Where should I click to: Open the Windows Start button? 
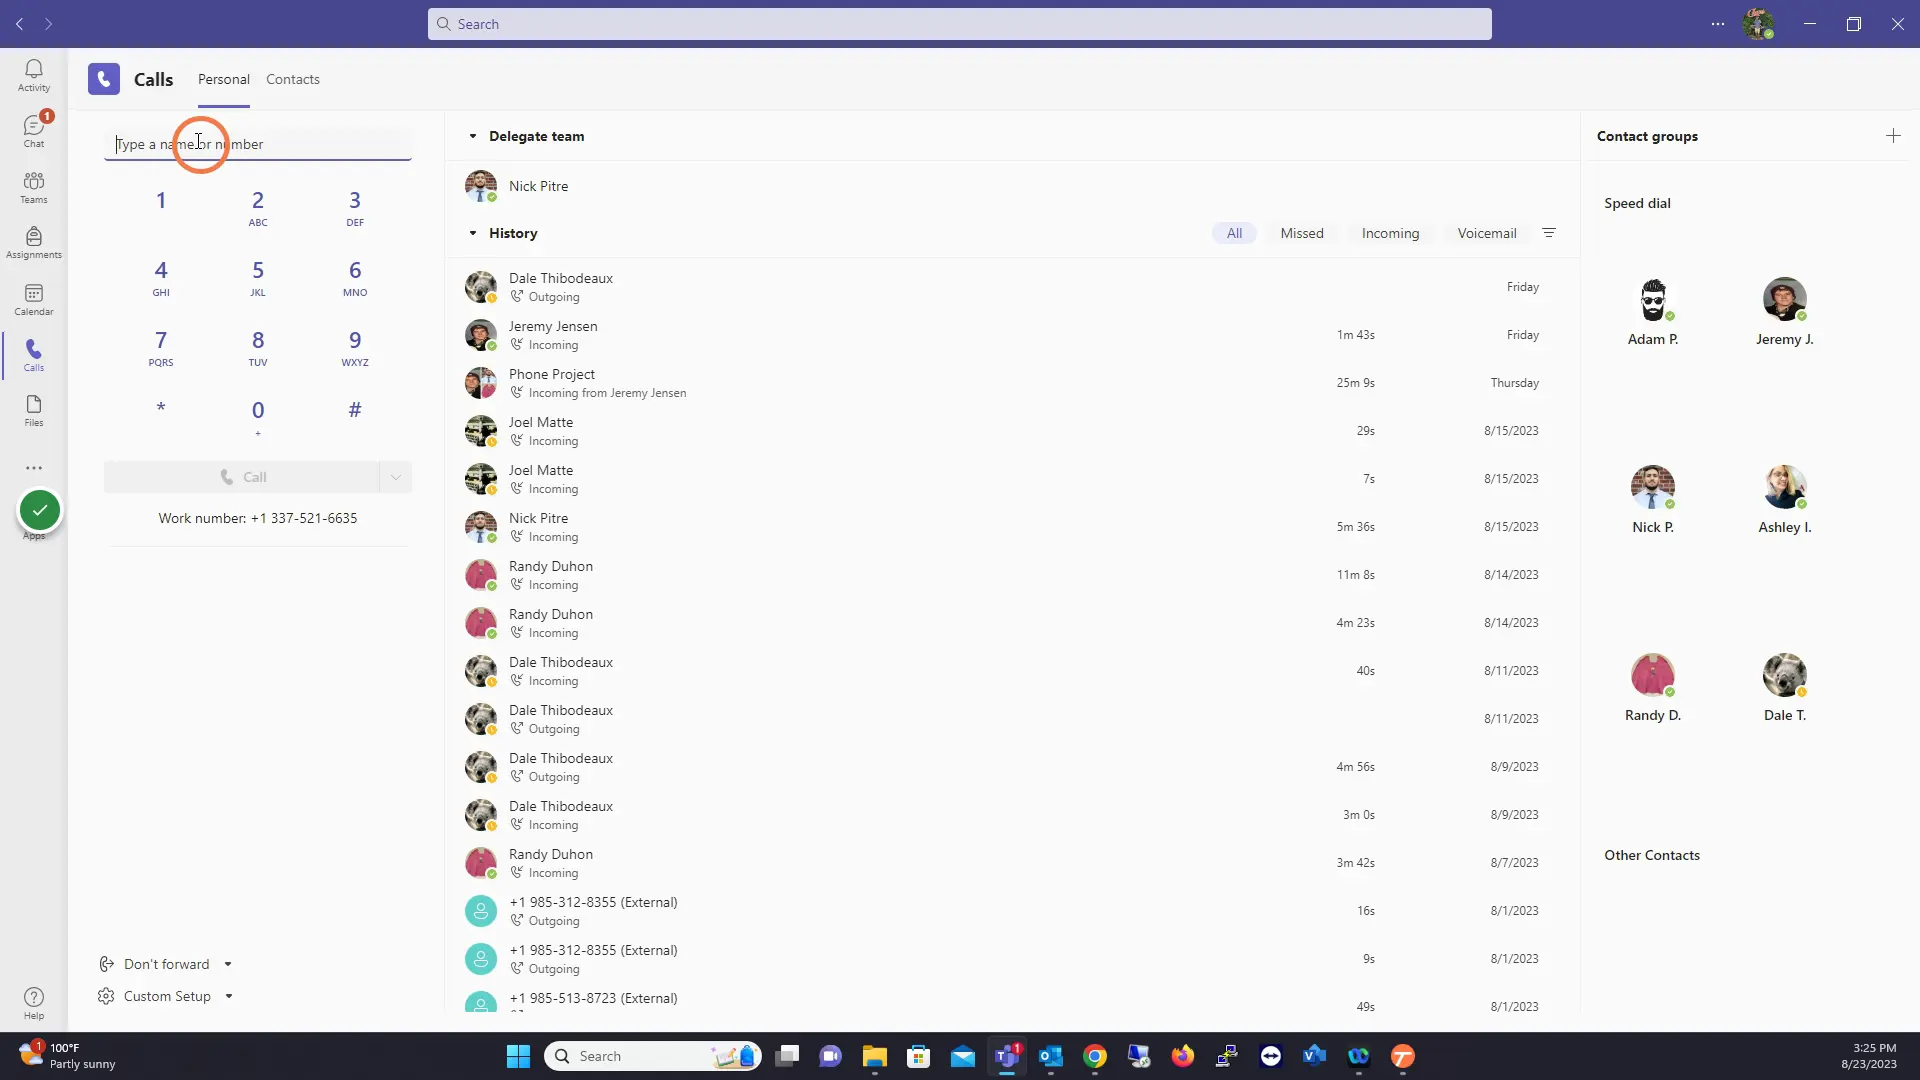point(518,1056)
